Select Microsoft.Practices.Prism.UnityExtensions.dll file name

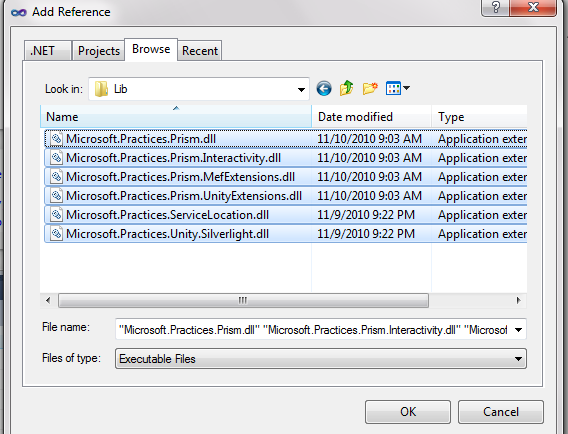point(184,196)
